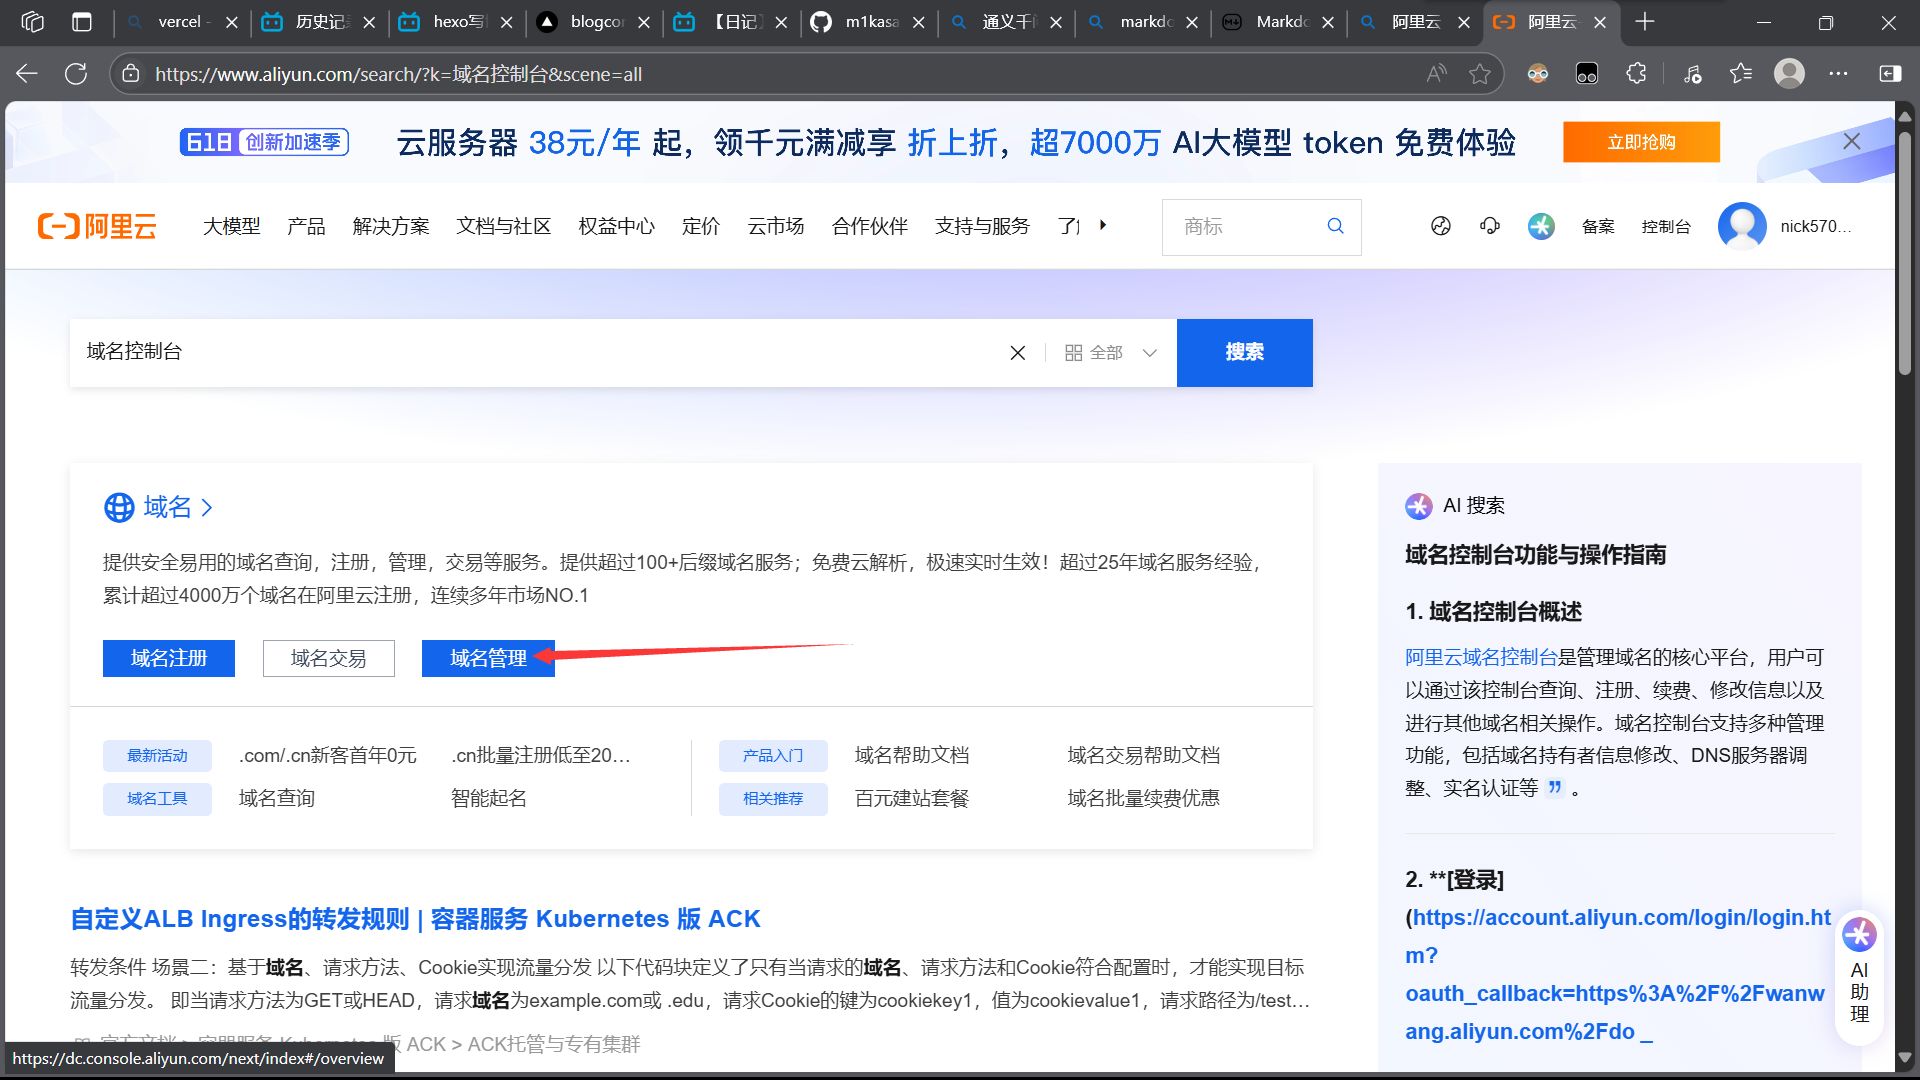Open the floating AI助理 widget
Screen dimensions: 1920x1080
tap(1859, 979)
